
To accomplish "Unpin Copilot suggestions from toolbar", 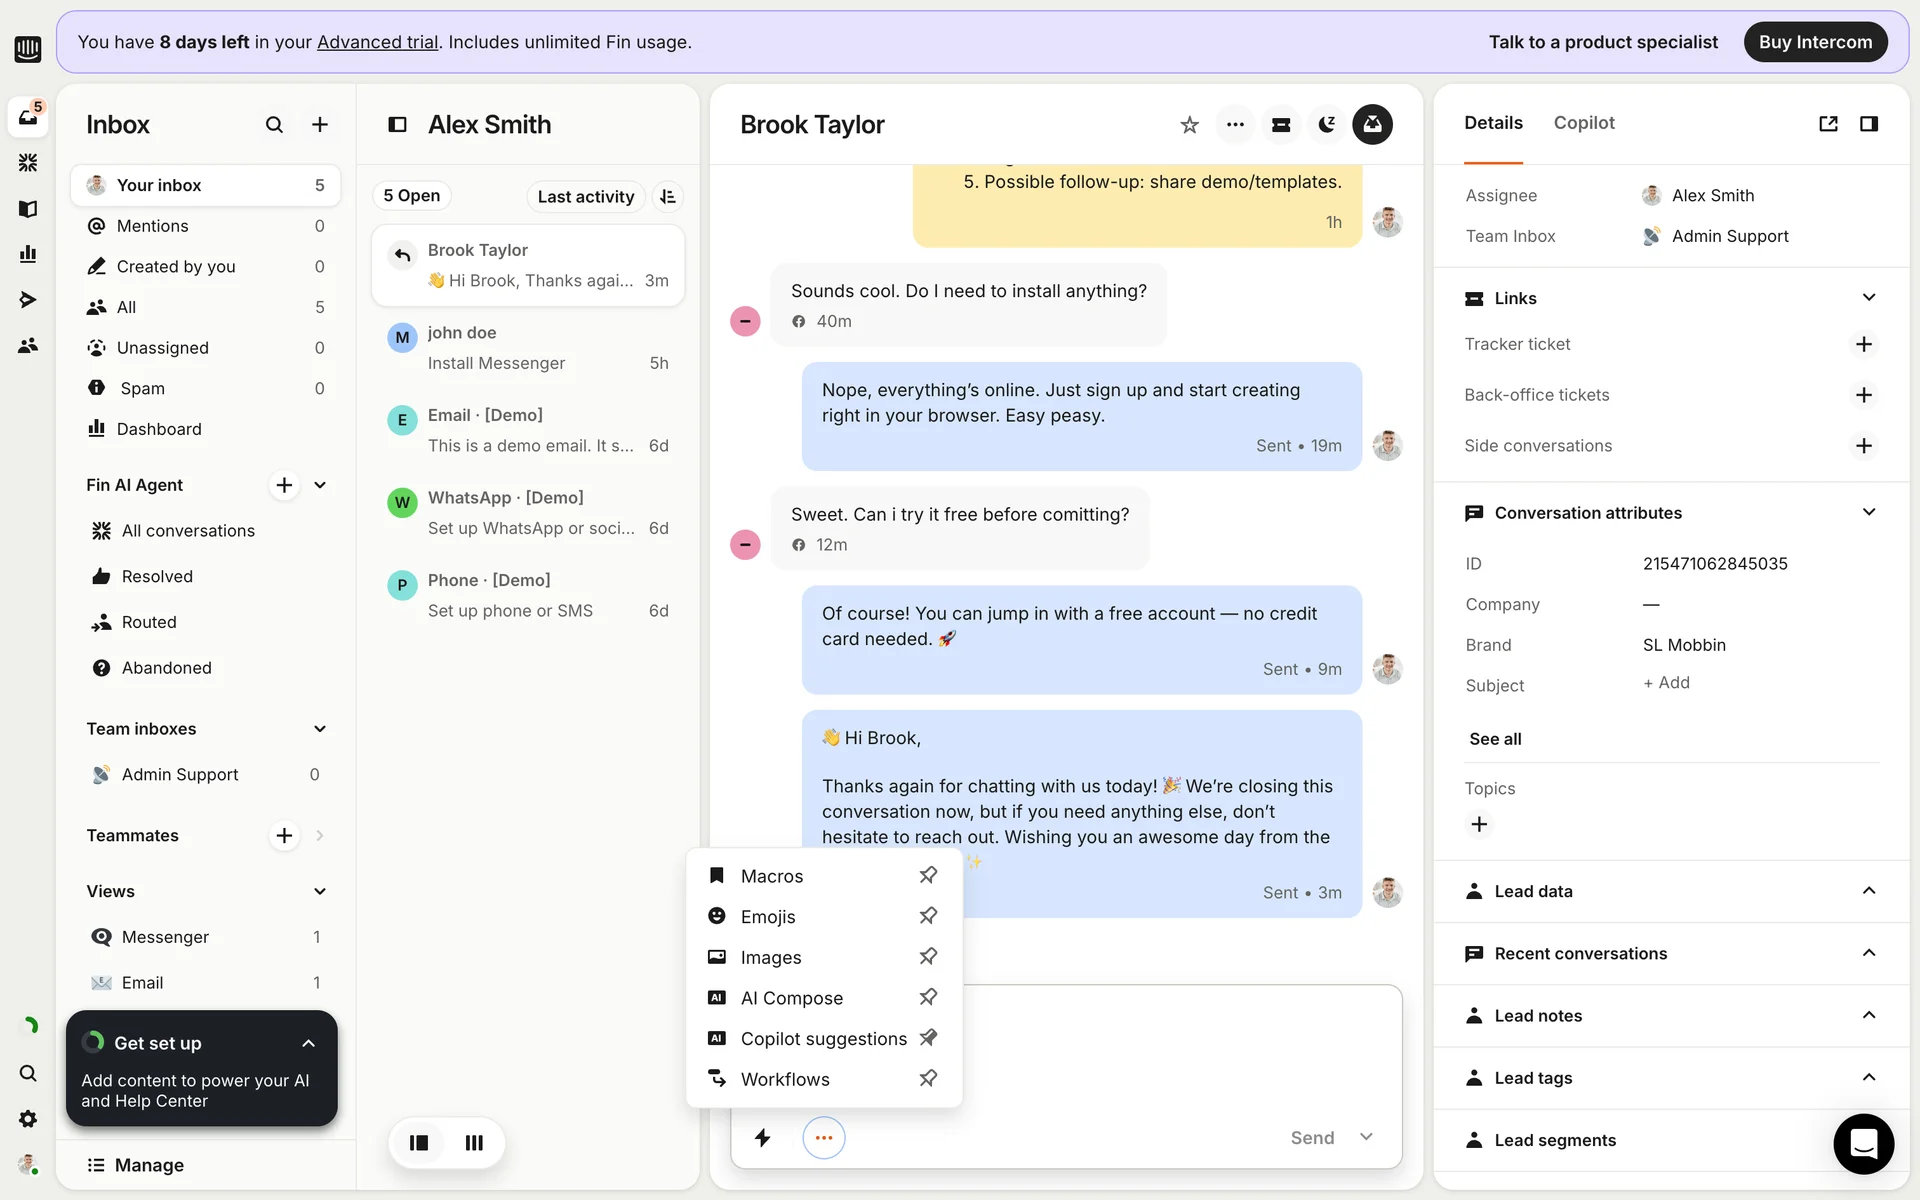I will [x=928, y=1038].
